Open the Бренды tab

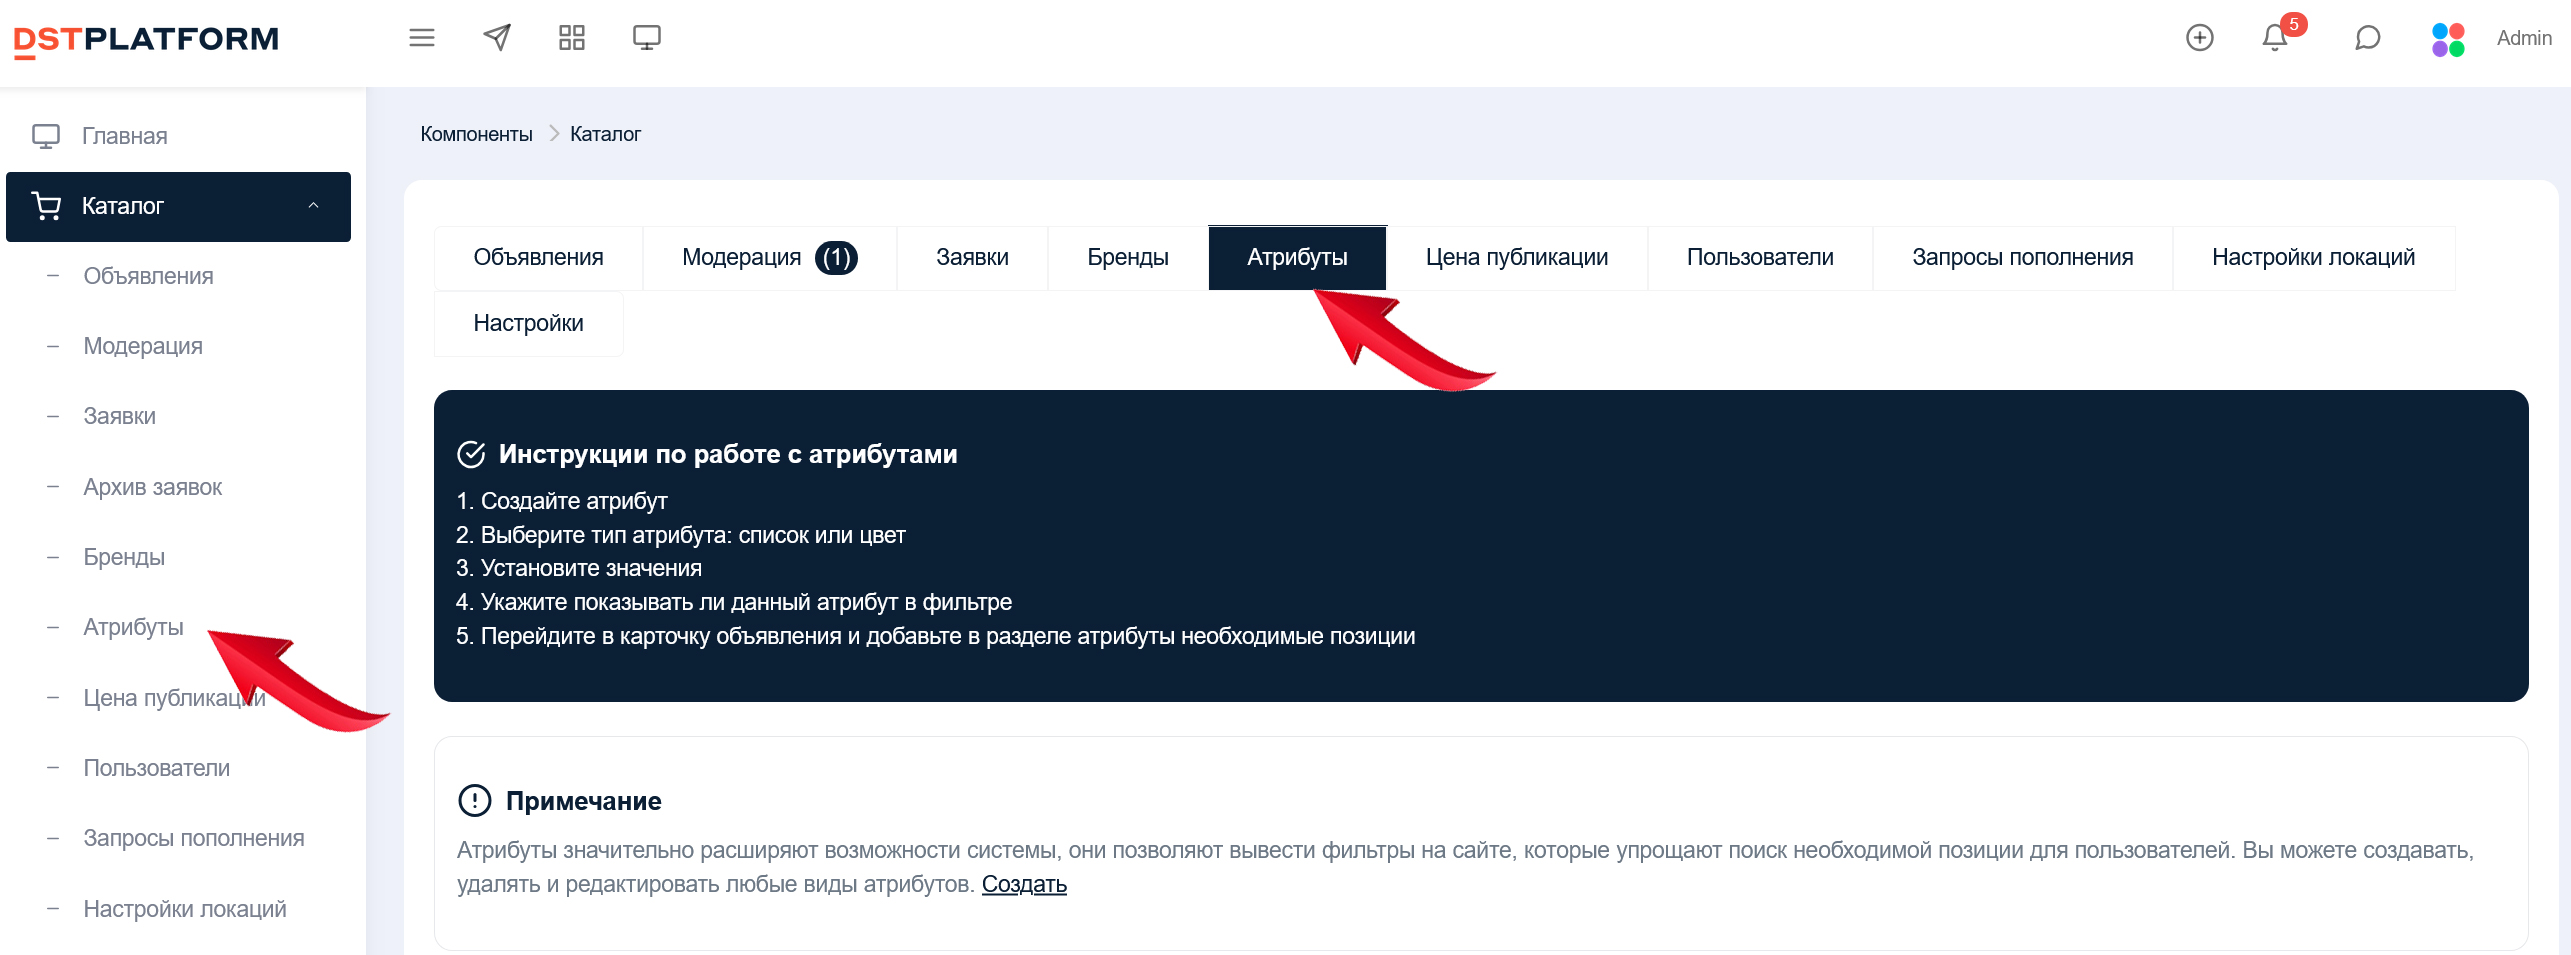[x=1127, y=258]
